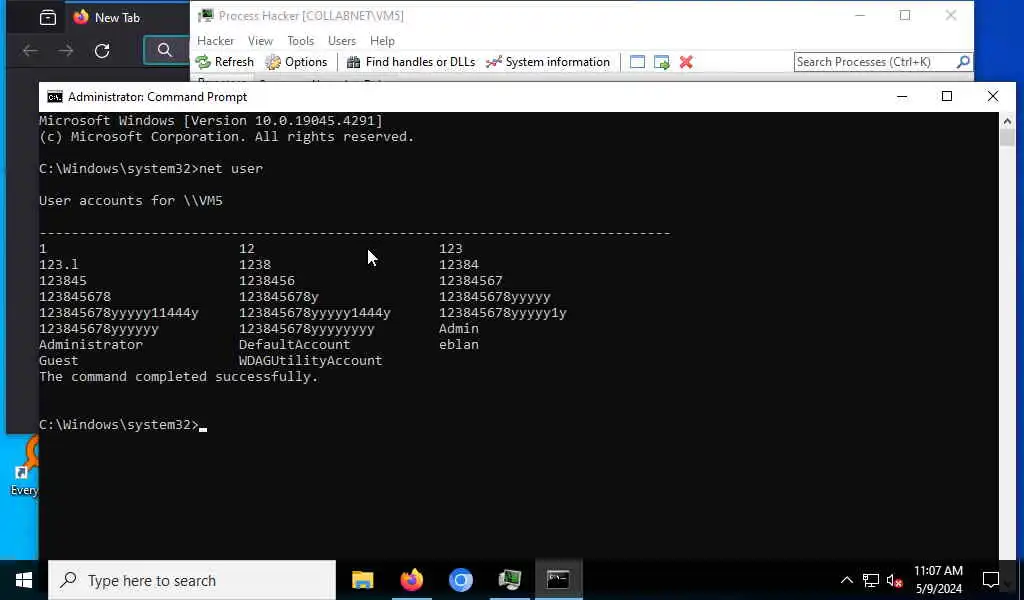
Task: Click the 'net user' command text
Action: coord(231,168)
